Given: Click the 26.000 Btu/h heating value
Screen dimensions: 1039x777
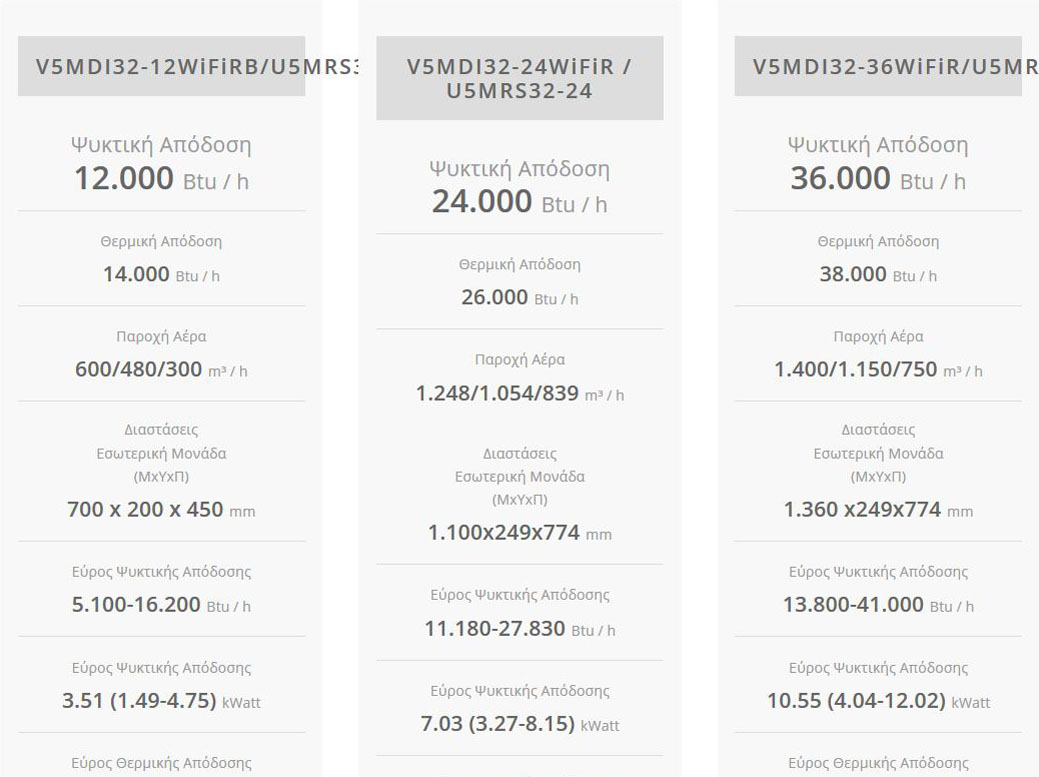Looking at the screenshot, I should coord(519,297).
